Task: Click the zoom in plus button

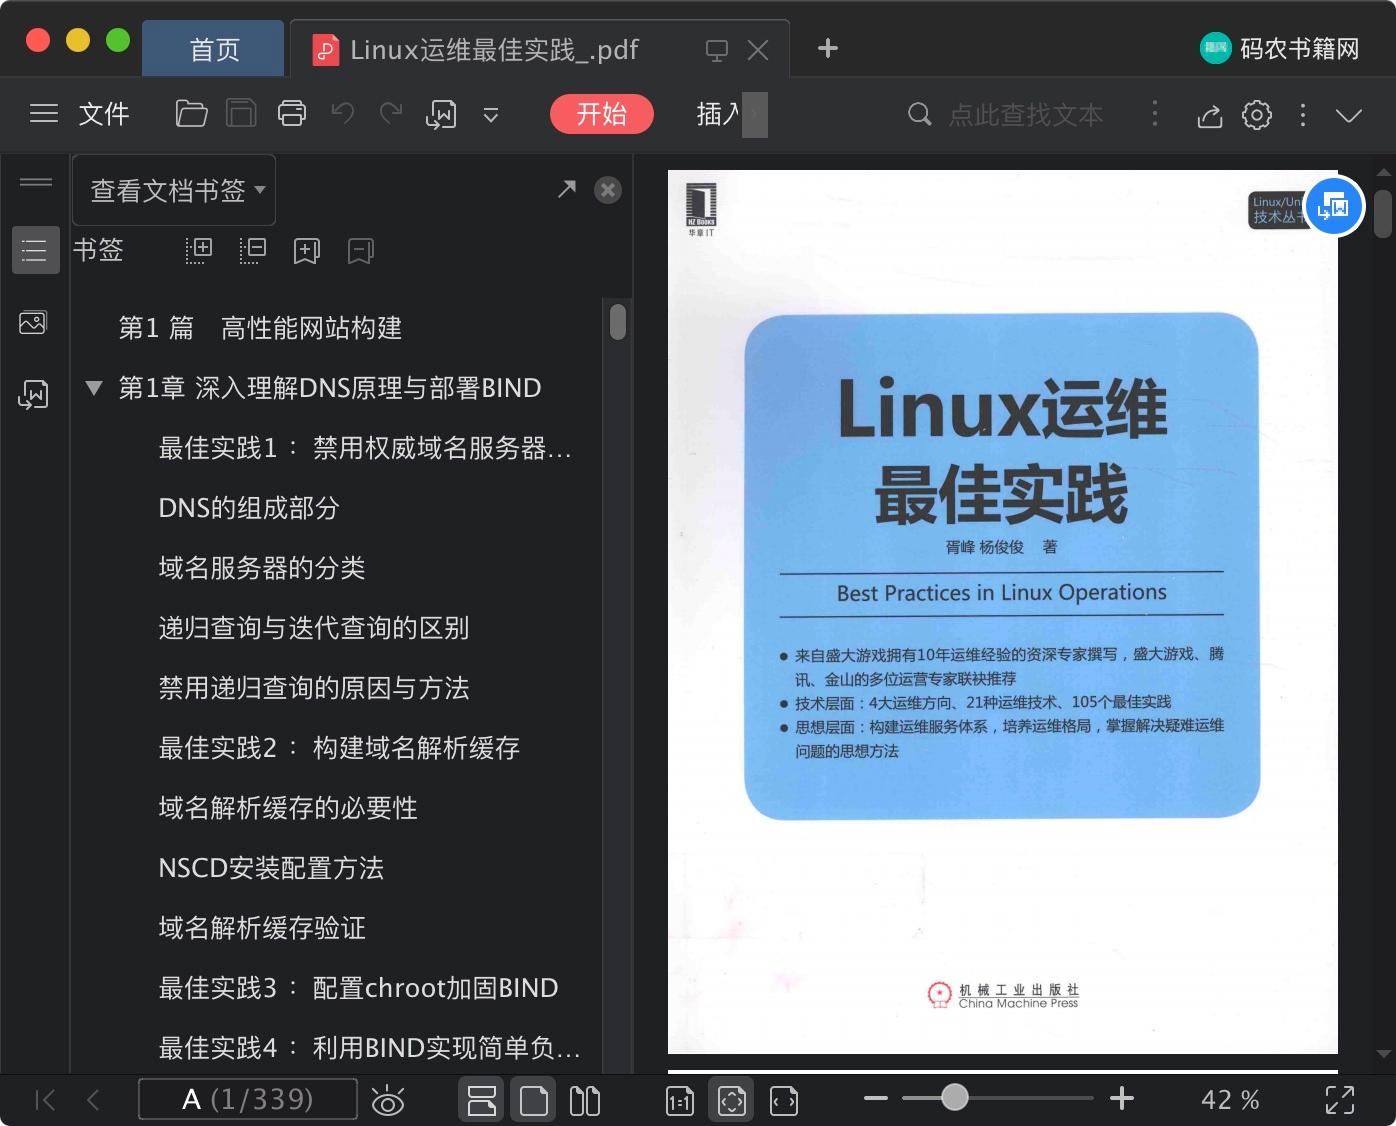Action: [x=1122, y=1098]
